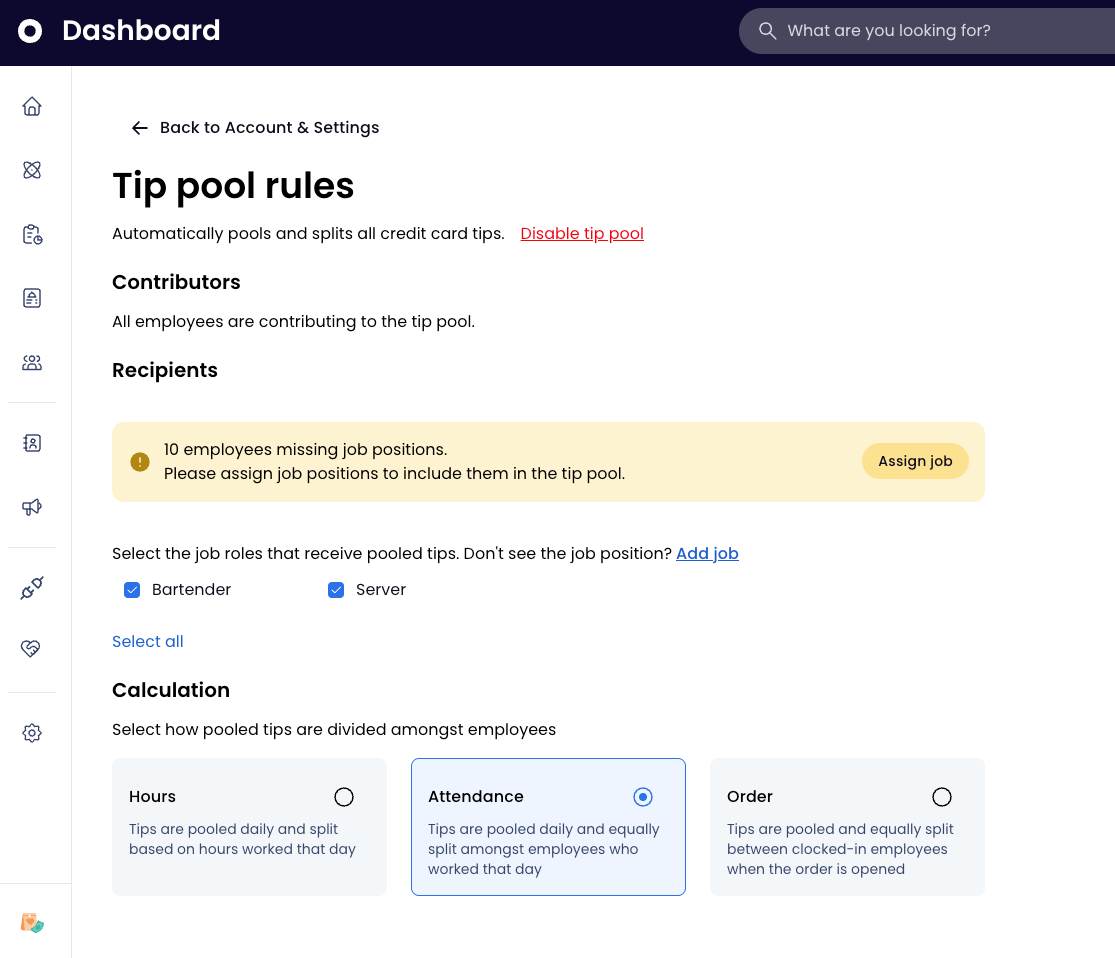This screenshot has height=958, width=1115.
Task: Click the handshake heart sidebar icon
Action: (x=32, y=649)
